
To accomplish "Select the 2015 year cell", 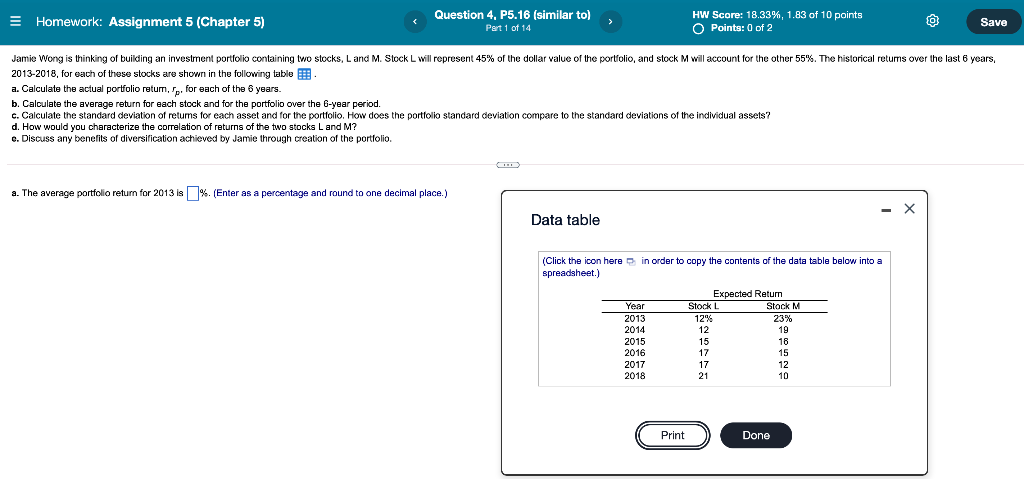I will (635, 341).
